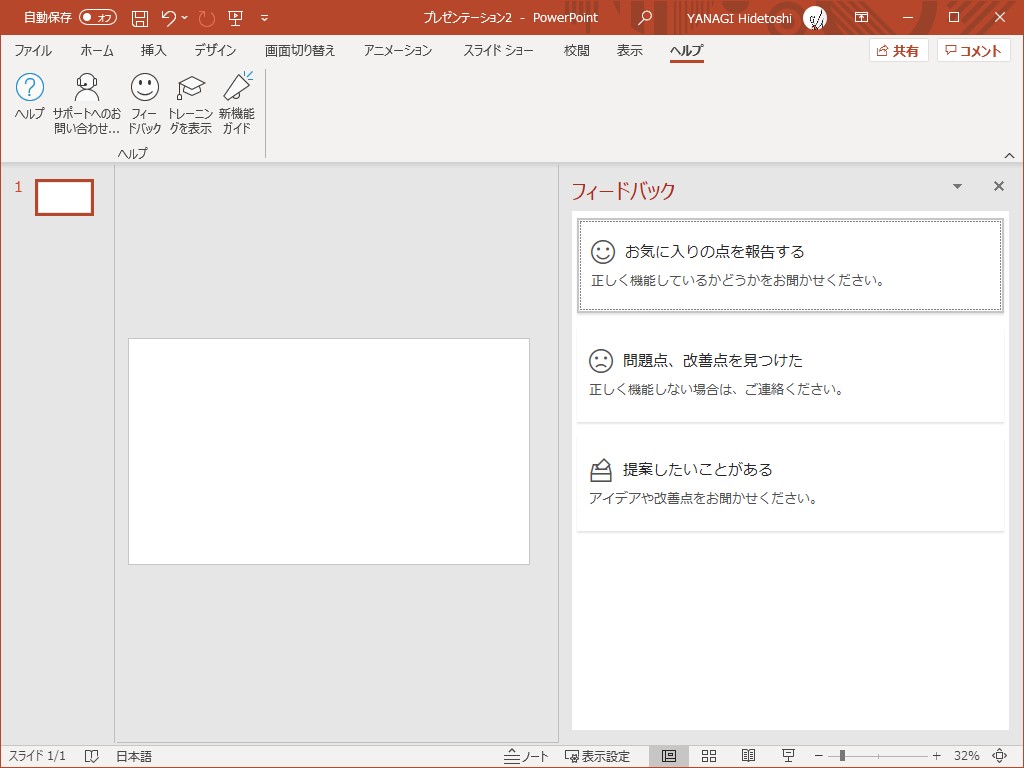The height and width of the screenshot is (768, 1024).
Task: Select the slide 1 thumbnail
Action: 64,197
